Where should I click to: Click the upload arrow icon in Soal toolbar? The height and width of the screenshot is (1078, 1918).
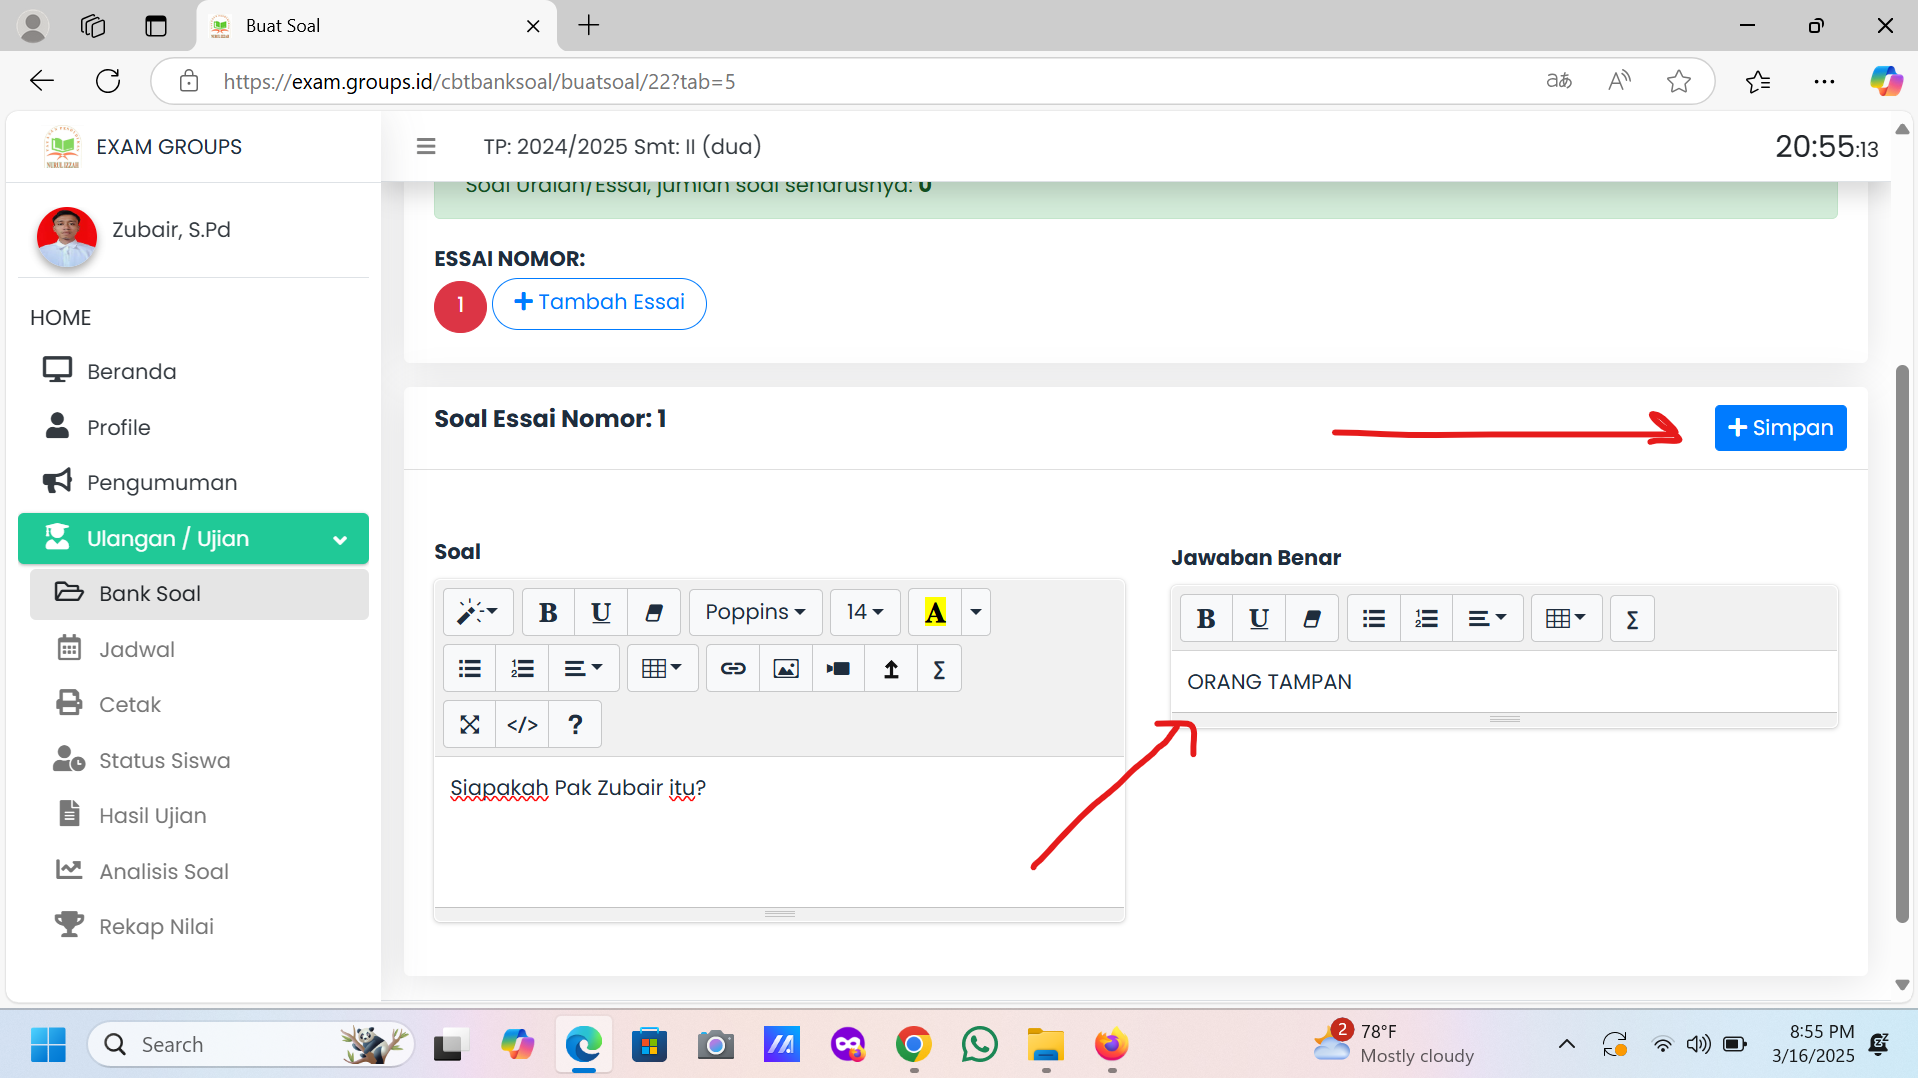tap(891, 669)
